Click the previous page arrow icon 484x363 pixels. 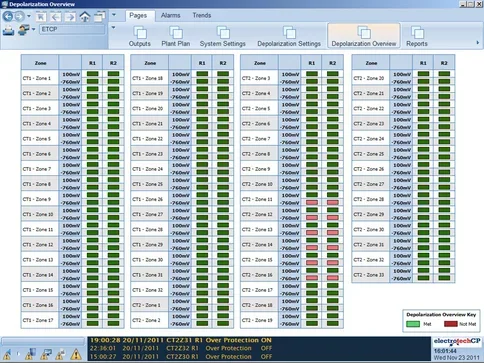click(x=56, y=17)
